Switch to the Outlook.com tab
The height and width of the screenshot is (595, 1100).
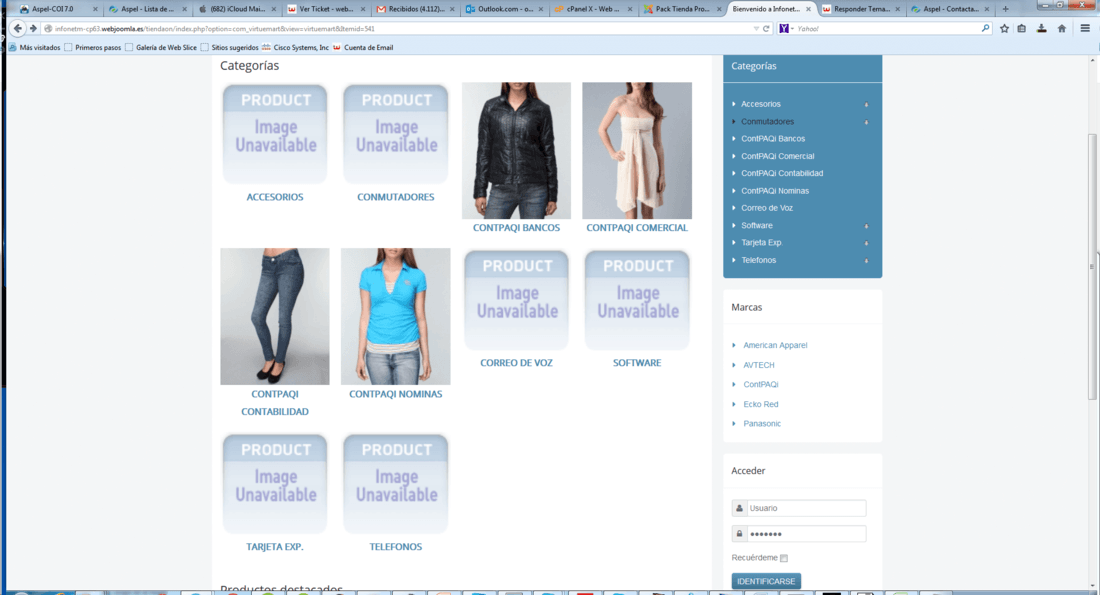point(505,9)
